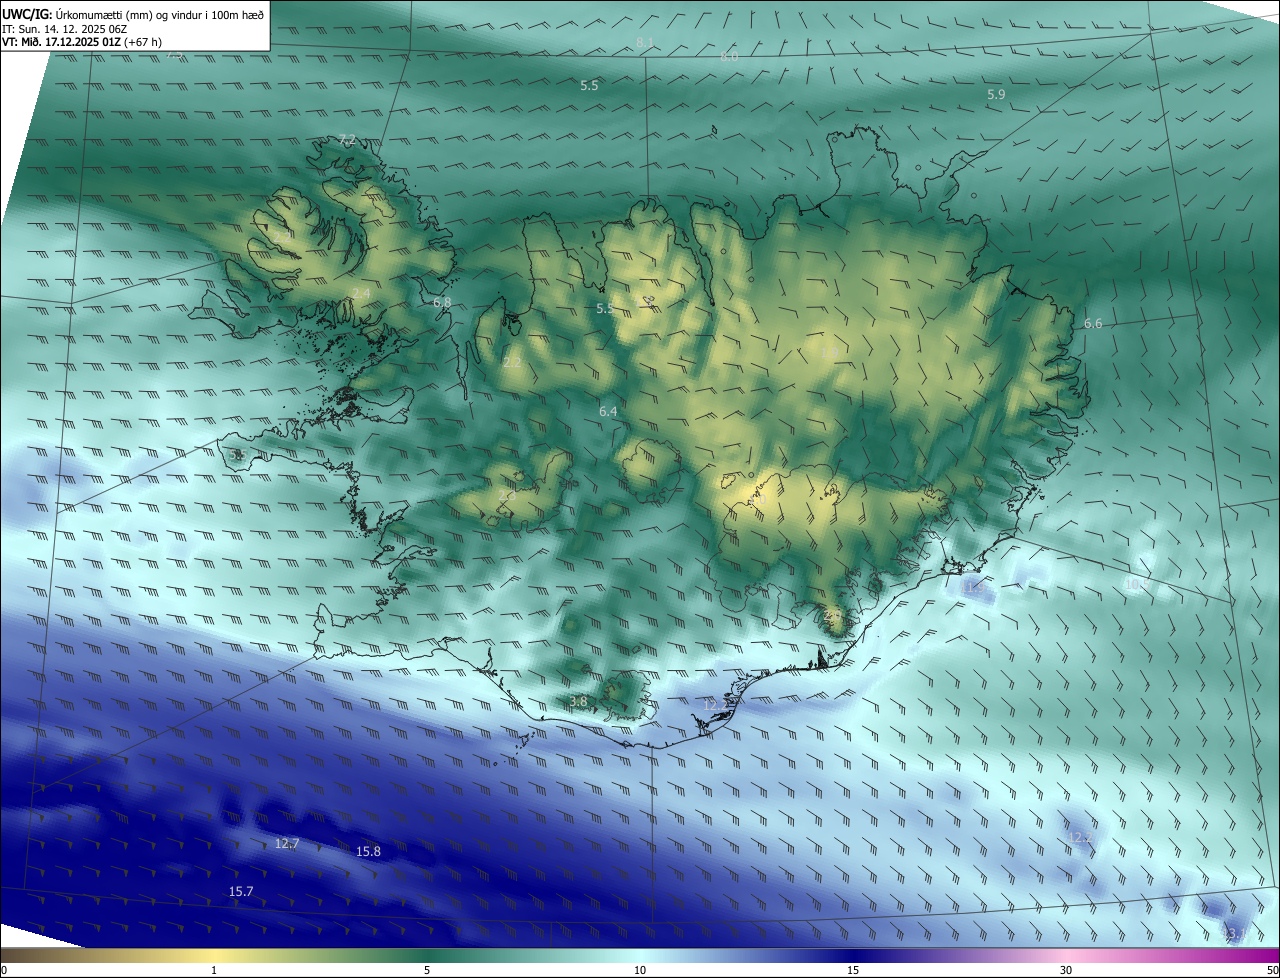Click the '10' tick label on the color scale
Image resolution: width=1280 pixels, height=978 pixels.
coord(640,970)
